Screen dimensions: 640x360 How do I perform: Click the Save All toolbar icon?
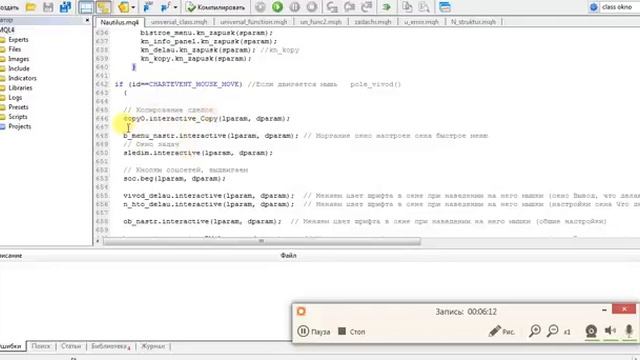coord(65,7)
